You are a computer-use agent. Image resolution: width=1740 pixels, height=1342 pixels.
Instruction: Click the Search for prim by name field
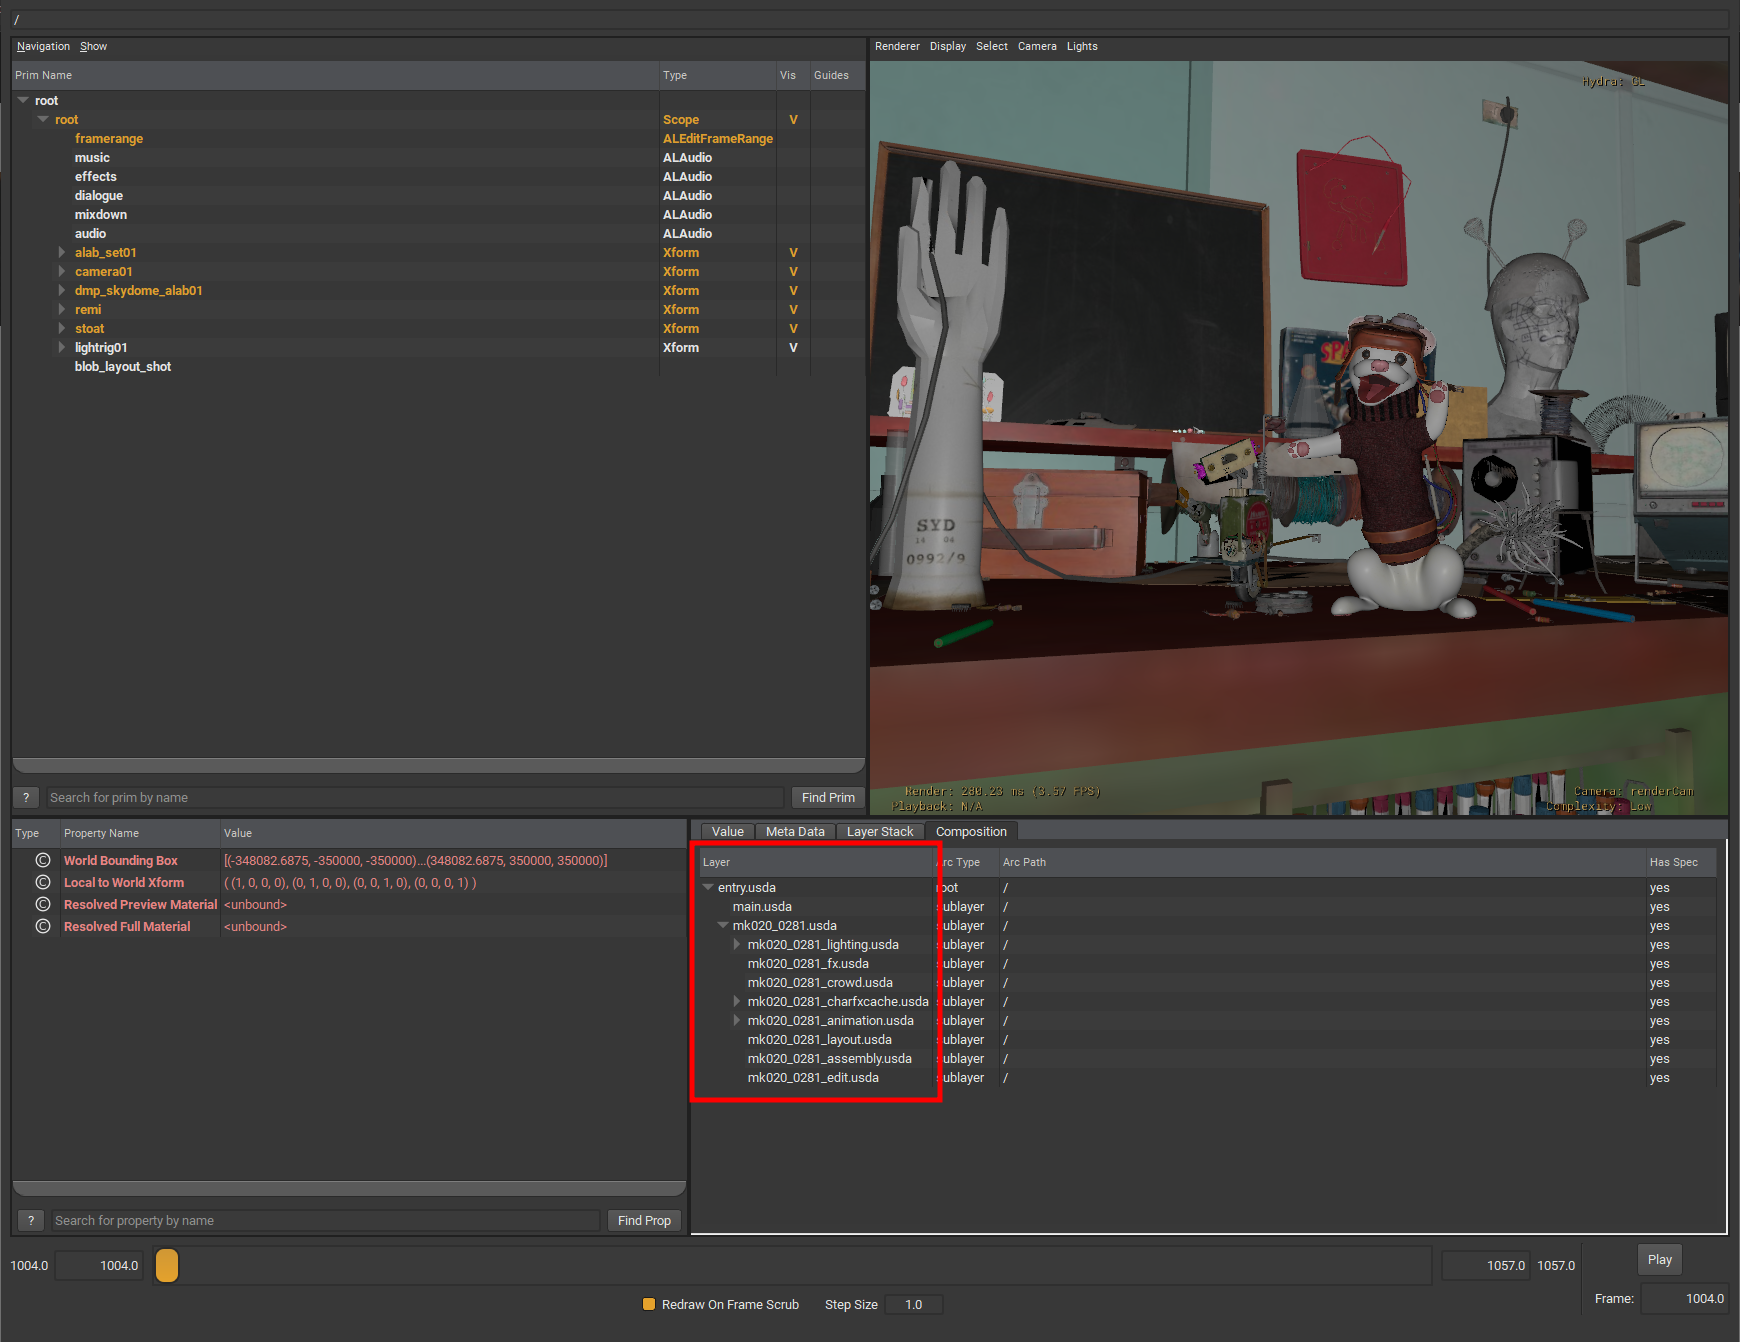415,797
